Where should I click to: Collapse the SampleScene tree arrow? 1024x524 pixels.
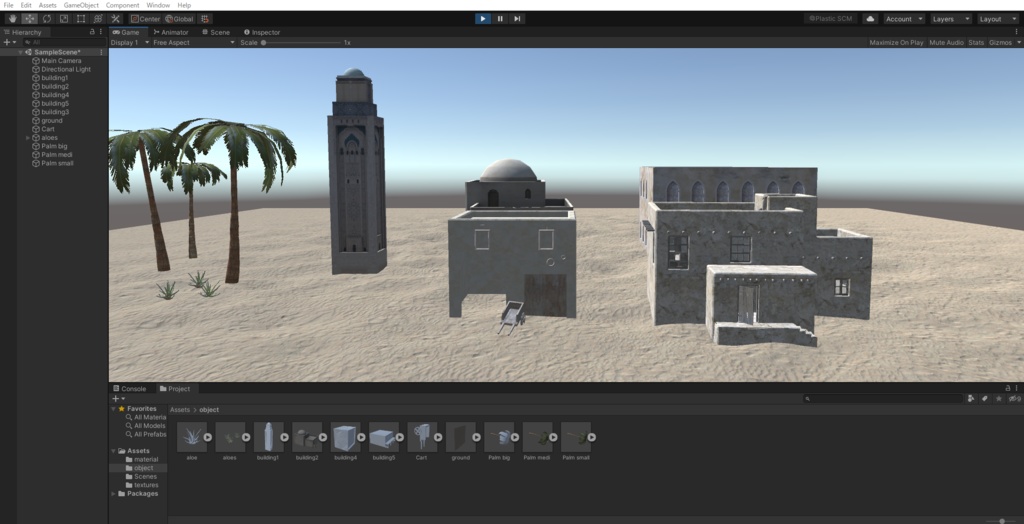pos(21,52)
